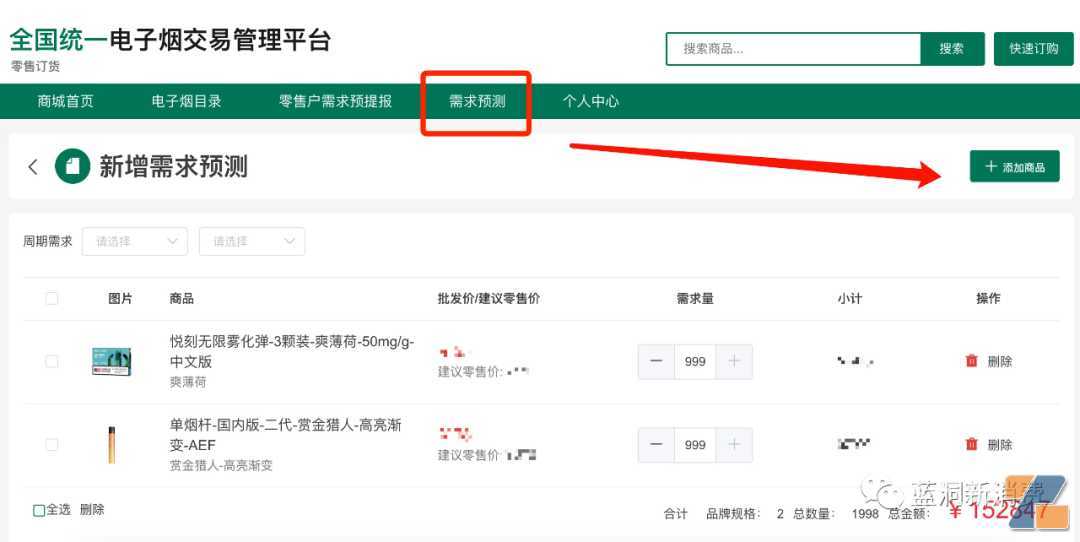The height and width of the screenshot is (542, 1080).
Task: Click the quantity field of the 单烟杆 row
Action: (695, 445)
